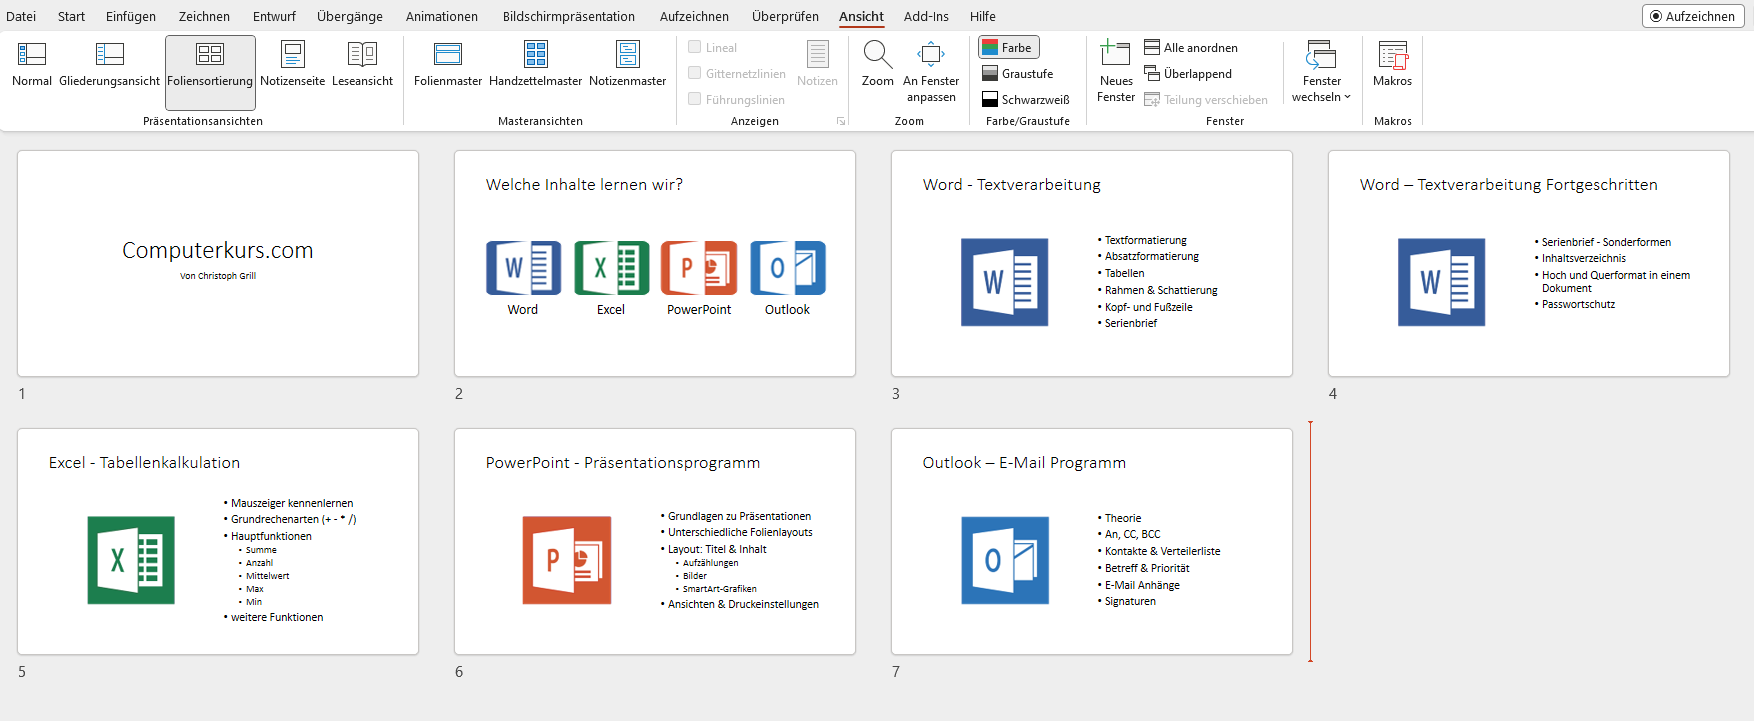1754x721 pixels.
Task: Enable the Lineal checkbox
Action: pyautogui.click(x=695, y=47)
